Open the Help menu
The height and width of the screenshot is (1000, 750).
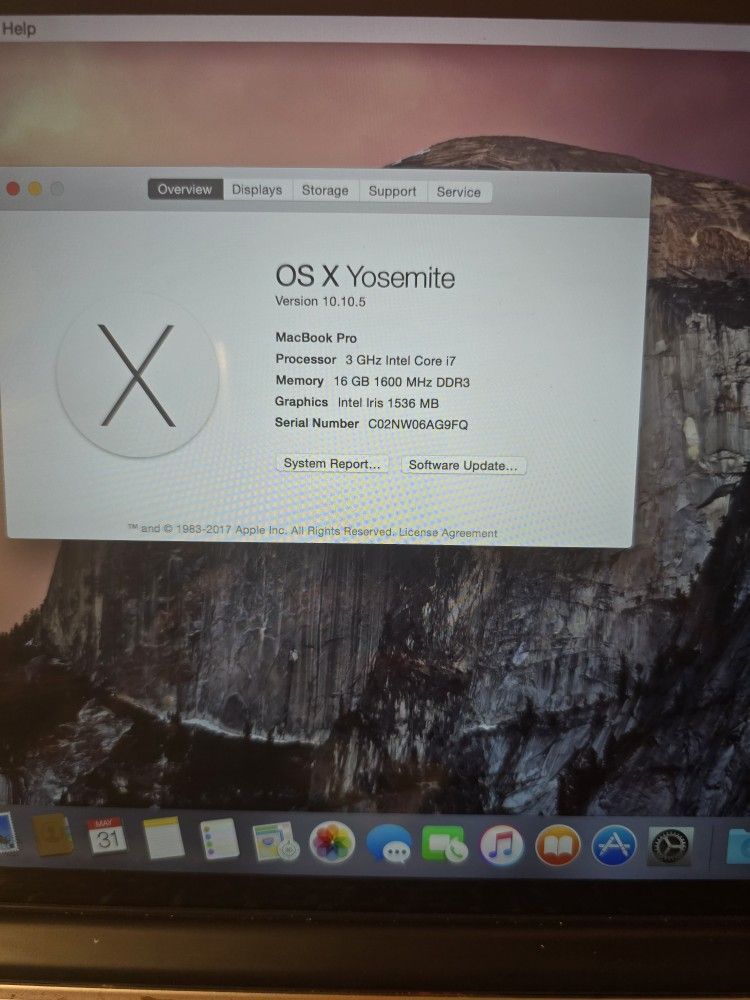(18, 29)
